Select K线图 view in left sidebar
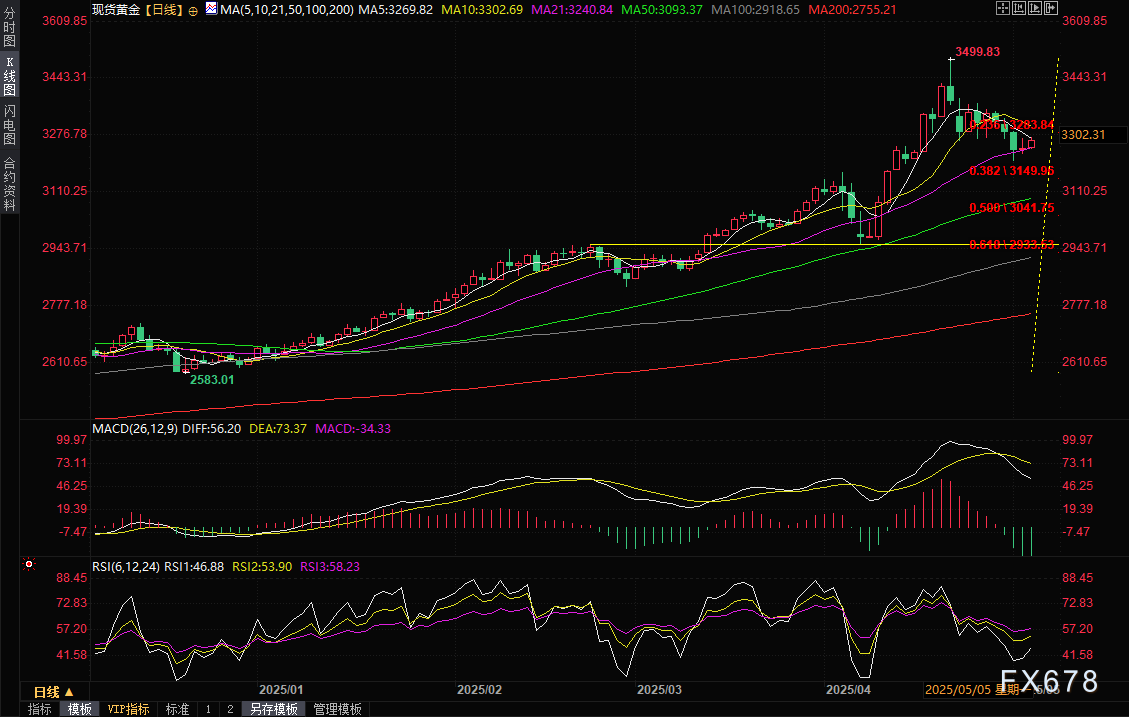Viewport: 1129px width, 717px height. click(9, 76)
